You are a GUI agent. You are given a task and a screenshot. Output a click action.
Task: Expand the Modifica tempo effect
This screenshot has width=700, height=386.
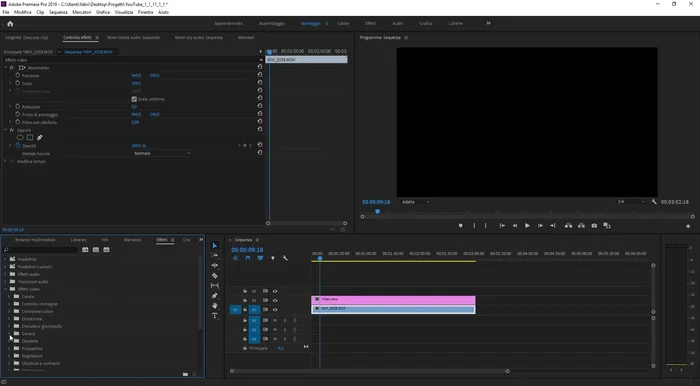(x=5, y=161)
